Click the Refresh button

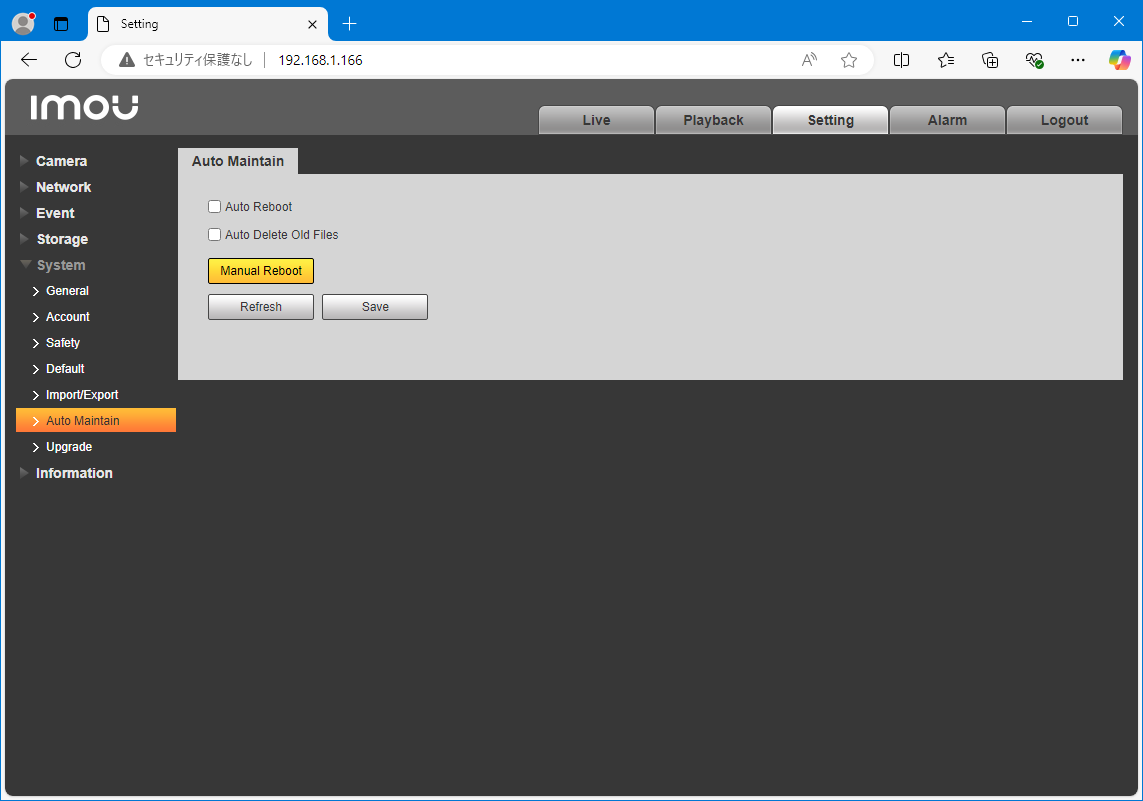point(261,307)
